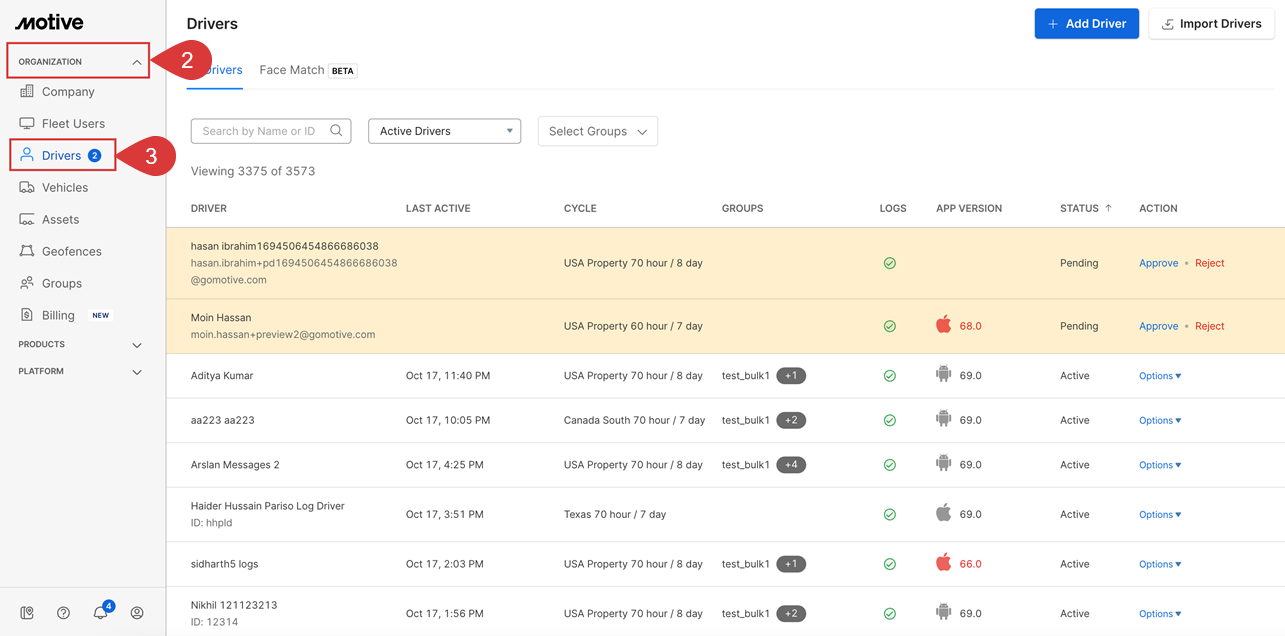1285x636 pixels.
Task: Click the Logs column header
Action: 893,208
